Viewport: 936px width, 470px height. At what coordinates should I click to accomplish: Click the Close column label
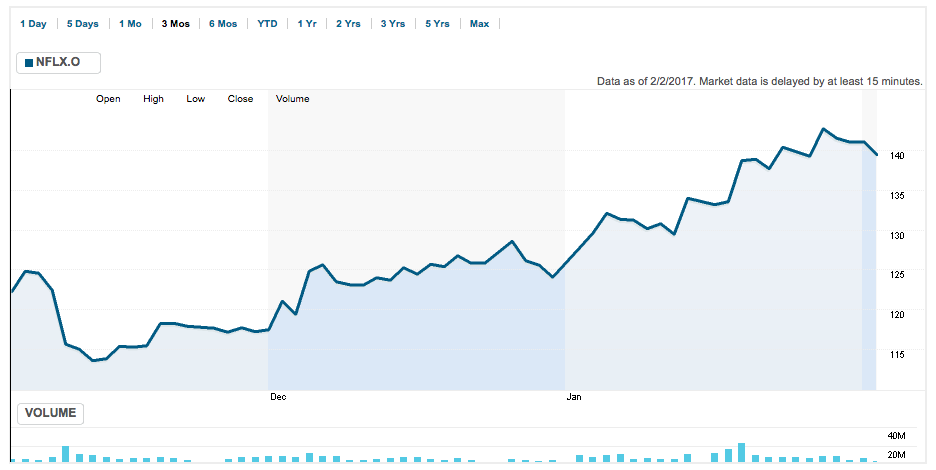240,99
